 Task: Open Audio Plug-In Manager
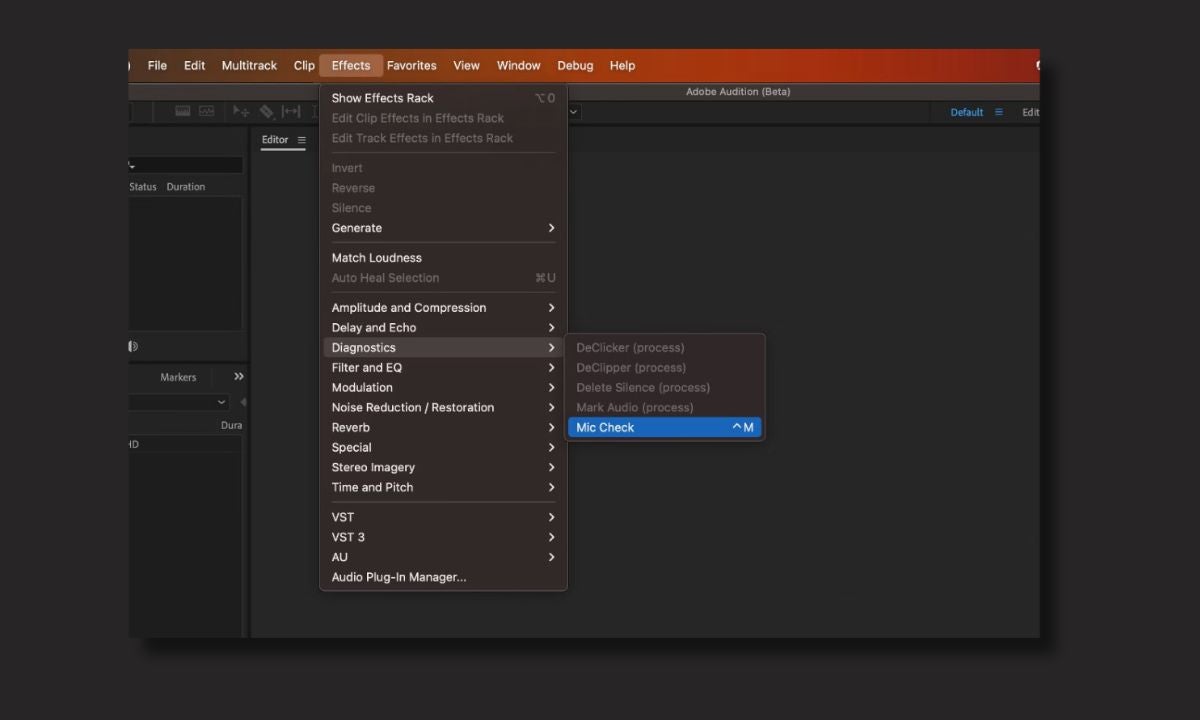[x=399, y=577]
